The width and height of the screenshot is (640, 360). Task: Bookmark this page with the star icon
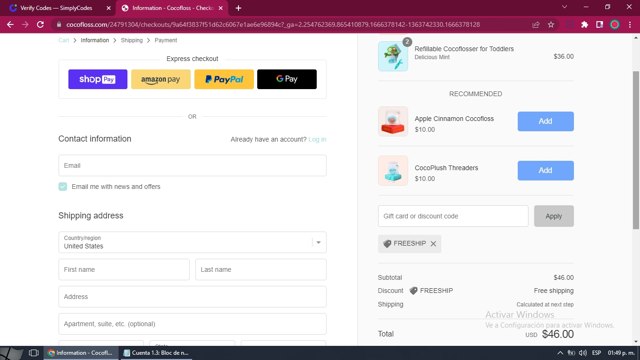[x=551, y=24]
